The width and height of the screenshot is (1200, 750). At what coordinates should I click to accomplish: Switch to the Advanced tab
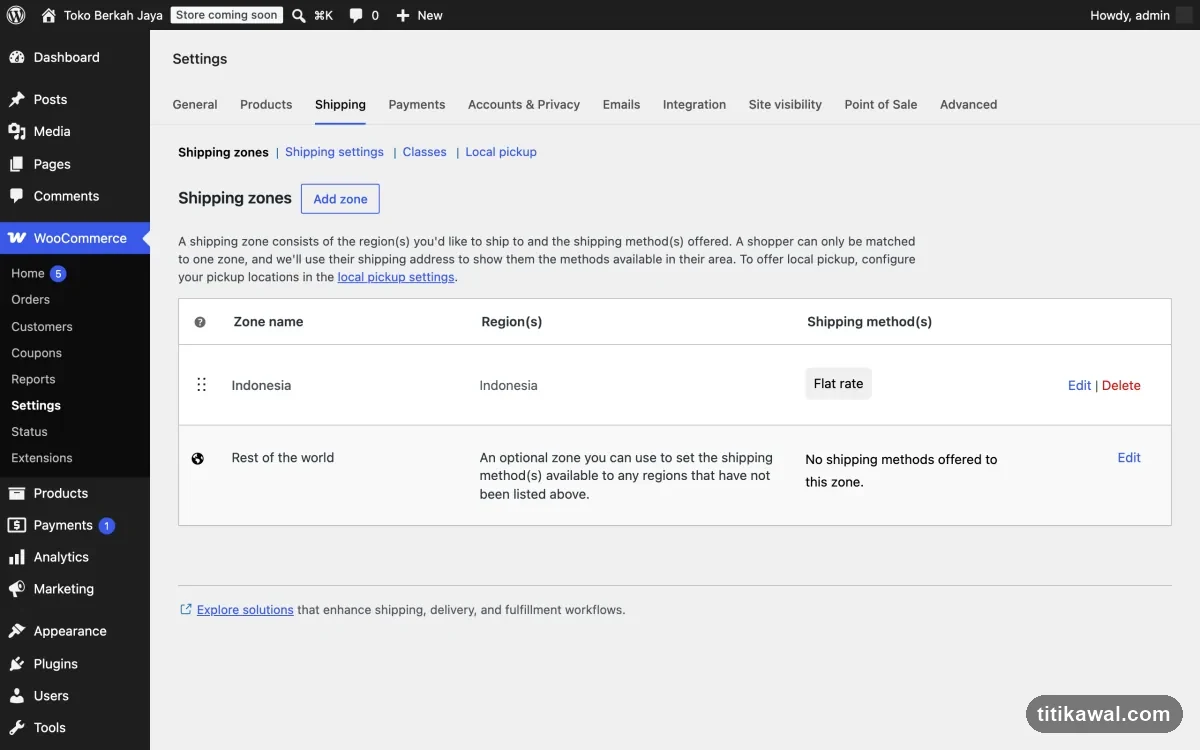(x=968, y=104)
